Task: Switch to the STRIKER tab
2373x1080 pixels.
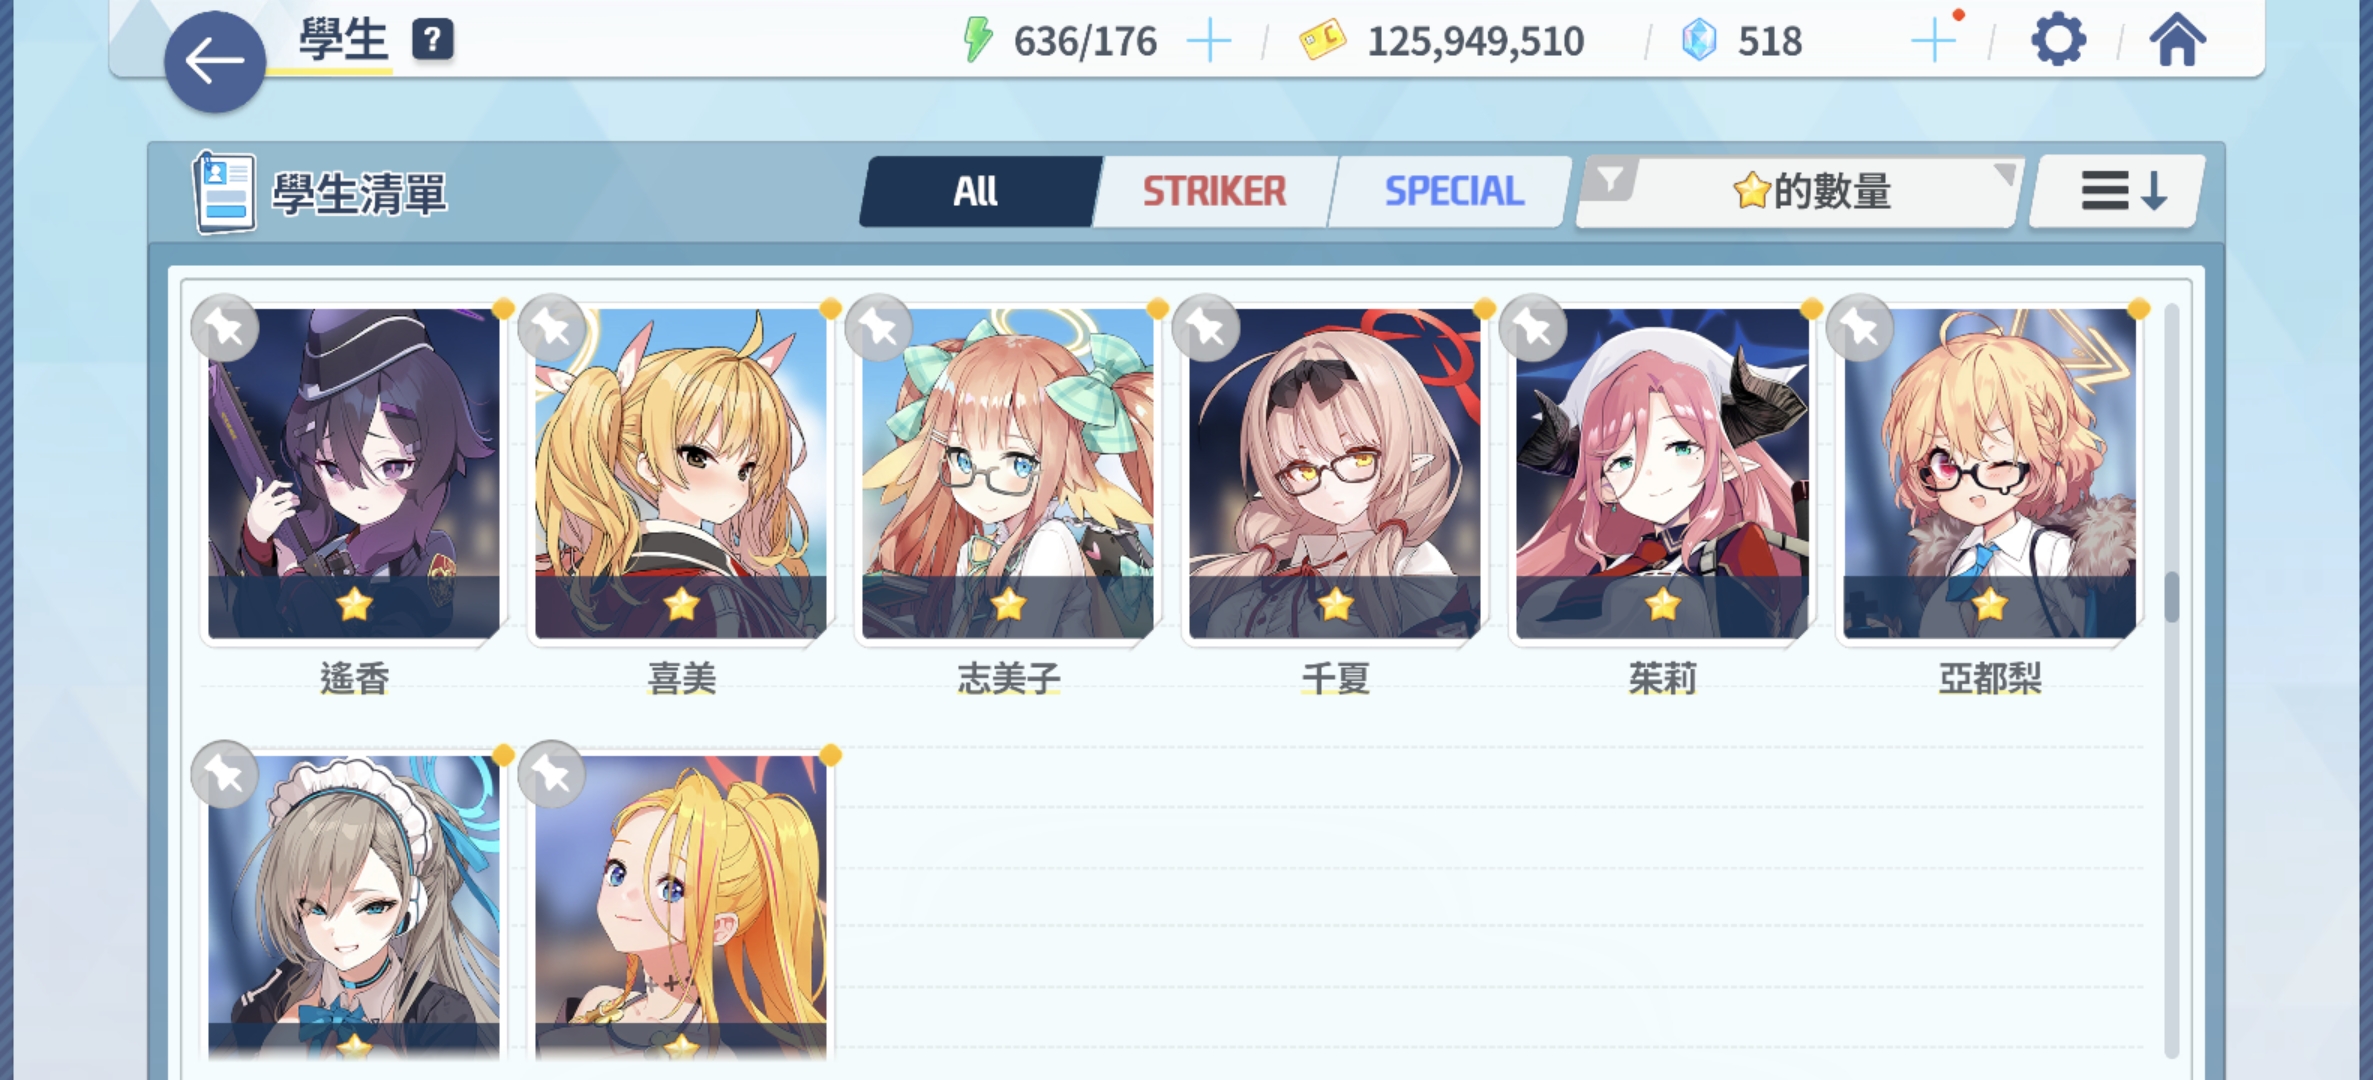Action: 1214,191
